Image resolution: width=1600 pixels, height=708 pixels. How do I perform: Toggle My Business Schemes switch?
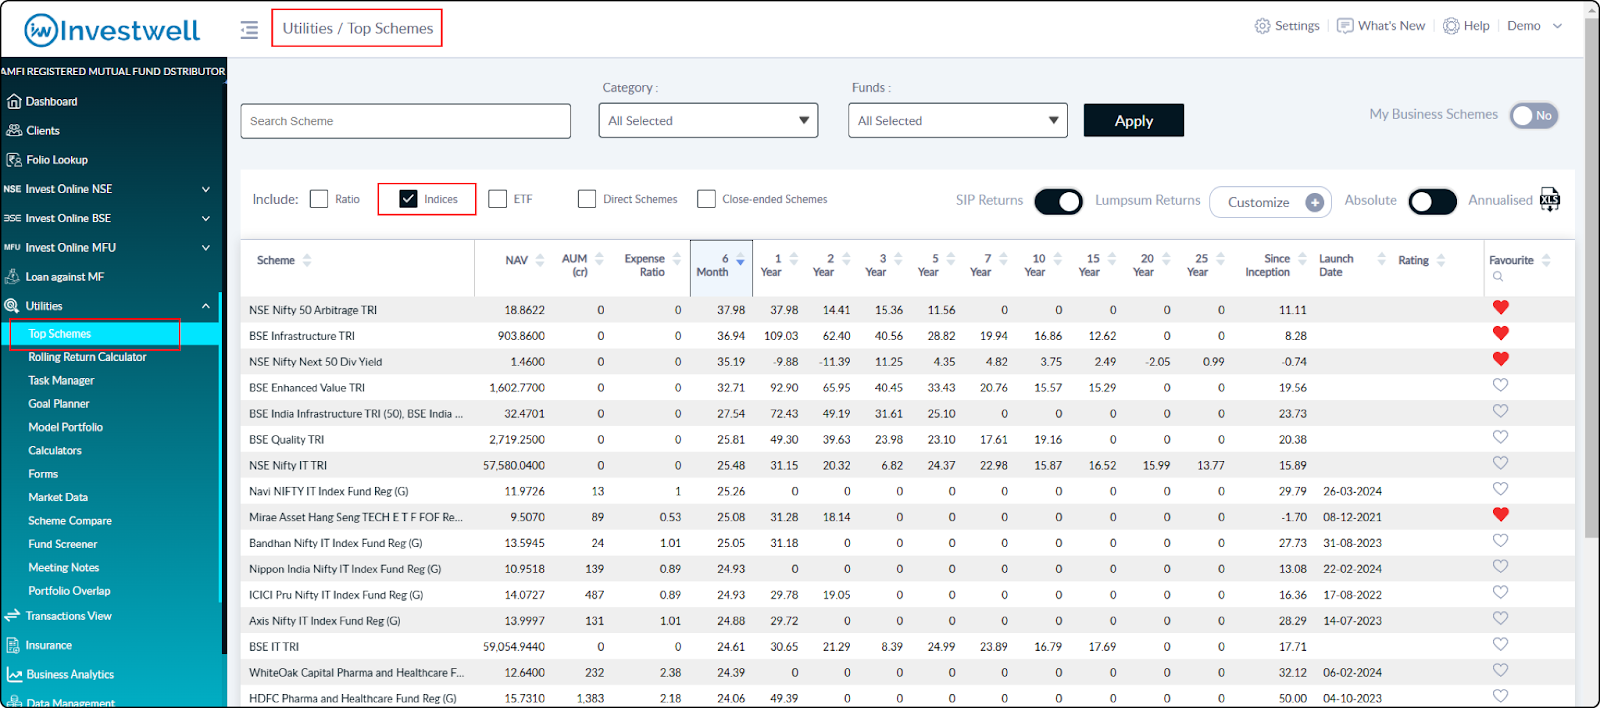click(x=1534, y=116)
